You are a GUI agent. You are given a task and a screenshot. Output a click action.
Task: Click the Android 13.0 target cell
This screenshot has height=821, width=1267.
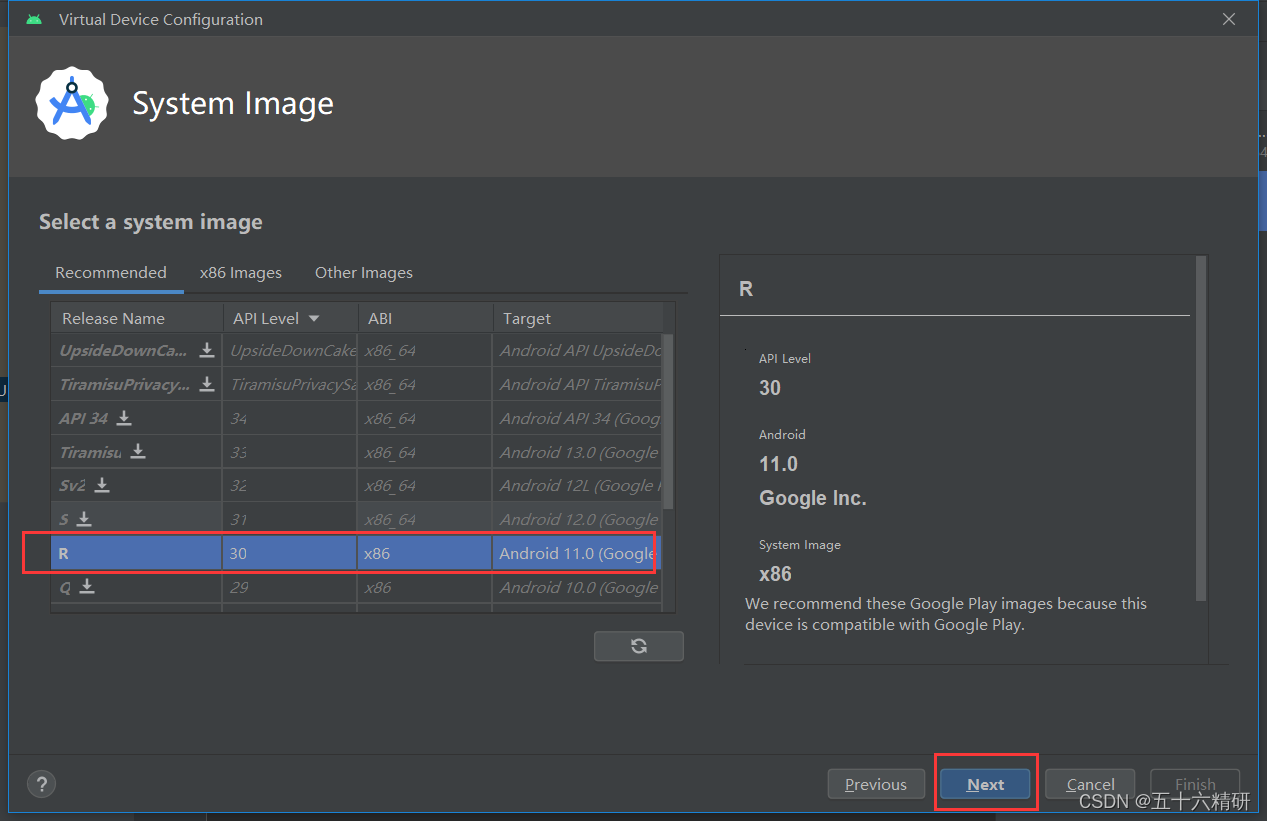pyautogui.click(x=577, y=452)
